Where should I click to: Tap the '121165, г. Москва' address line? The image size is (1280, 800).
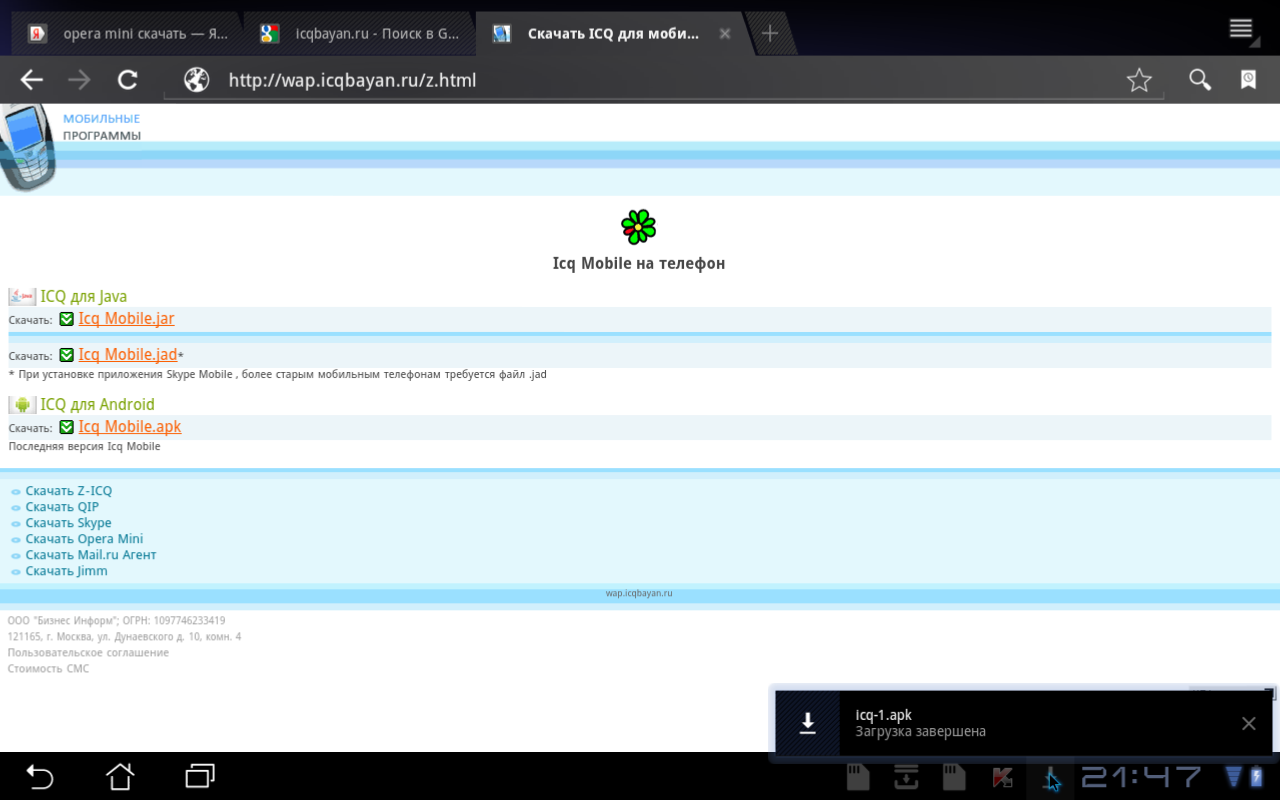pyautogui.click(x=124, y=637)
